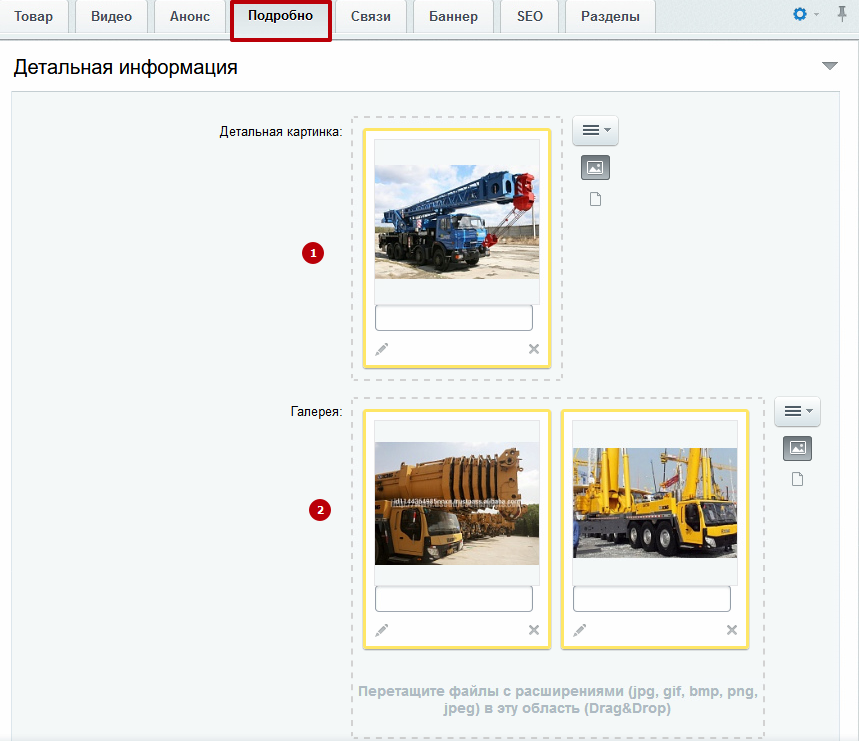The width and height of the screenshot is (859, 741).
Task: Collapse the Детальная информация section
Action: (x=830, y=66)
